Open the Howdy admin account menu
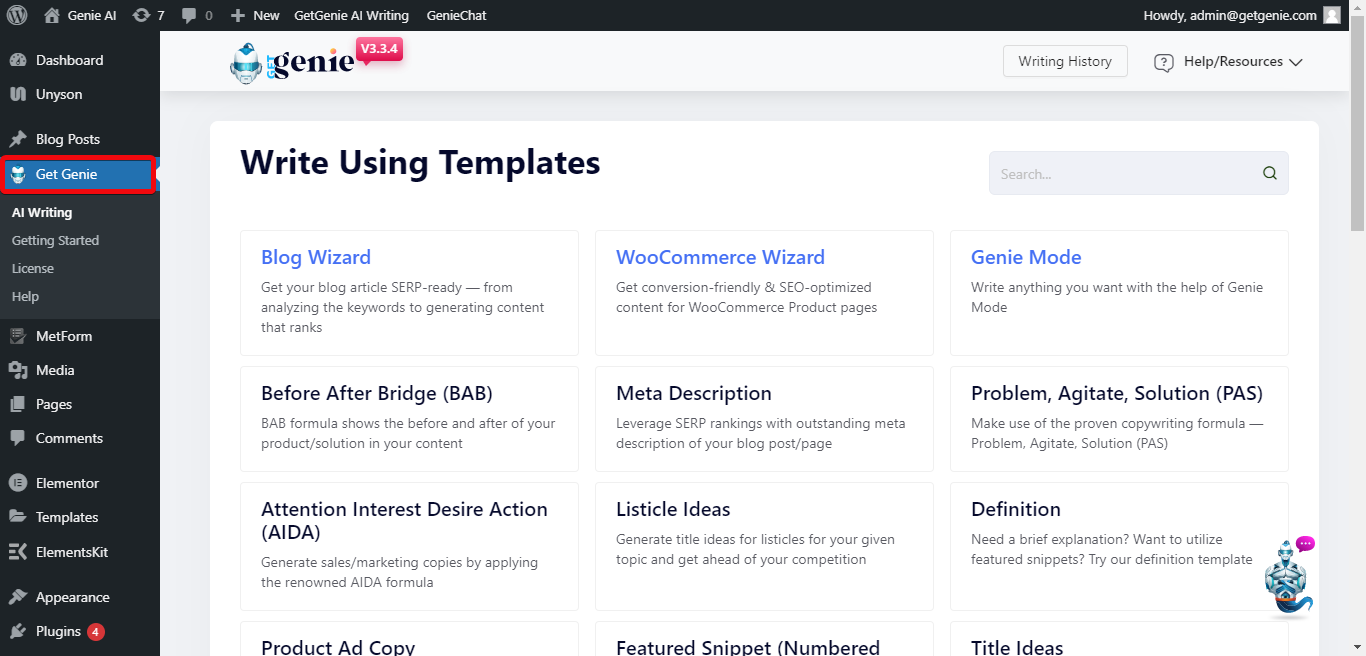The image size is (1366, 656). click(x=1242, y=15)
